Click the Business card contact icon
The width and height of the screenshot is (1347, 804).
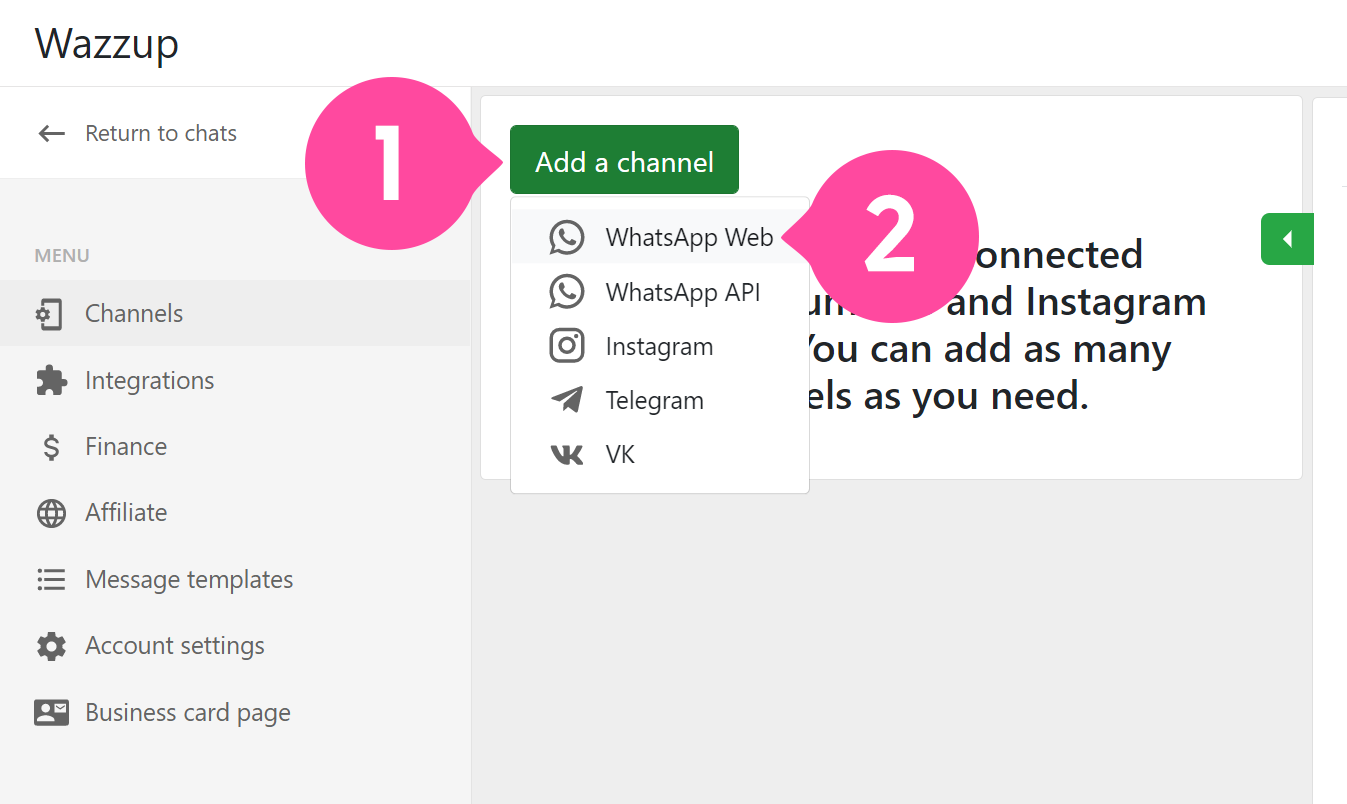pyautogui.click(x=51, y=712)
